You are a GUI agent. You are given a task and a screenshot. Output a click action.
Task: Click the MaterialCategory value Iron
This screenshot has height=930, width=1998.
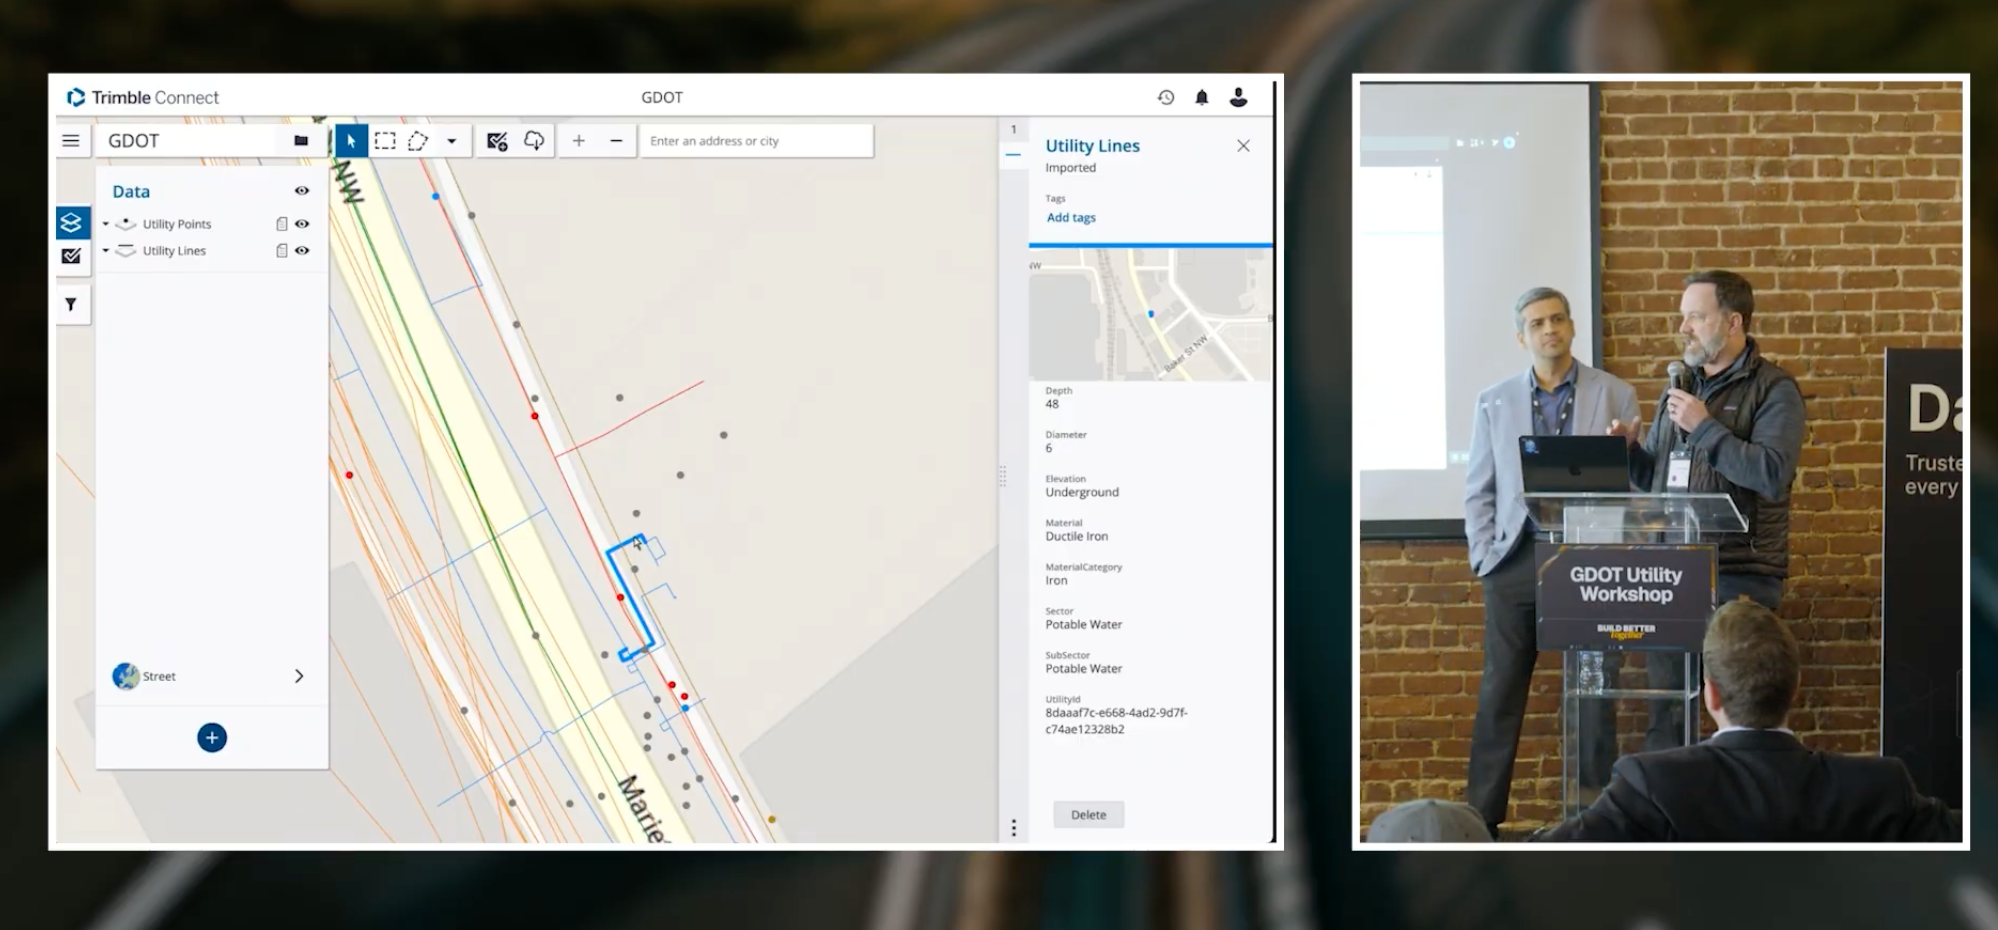1056,580
